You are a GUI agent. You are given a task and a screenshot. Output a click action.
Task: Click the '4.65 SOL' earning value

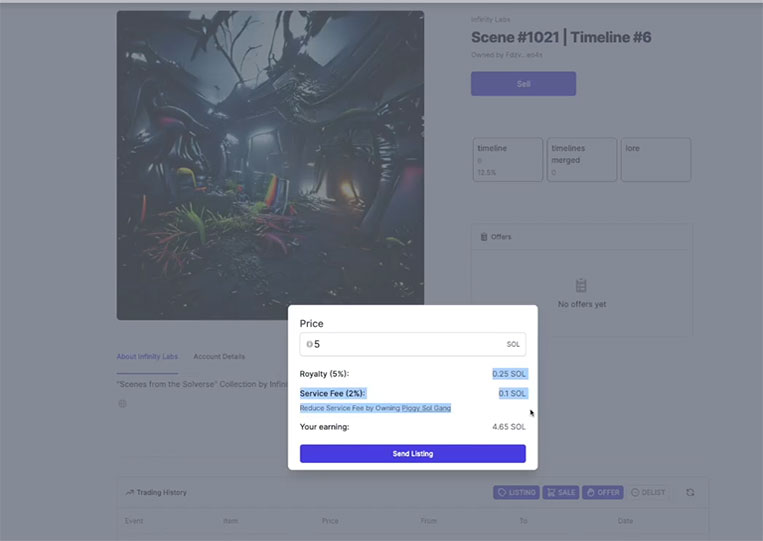[509, 427]
